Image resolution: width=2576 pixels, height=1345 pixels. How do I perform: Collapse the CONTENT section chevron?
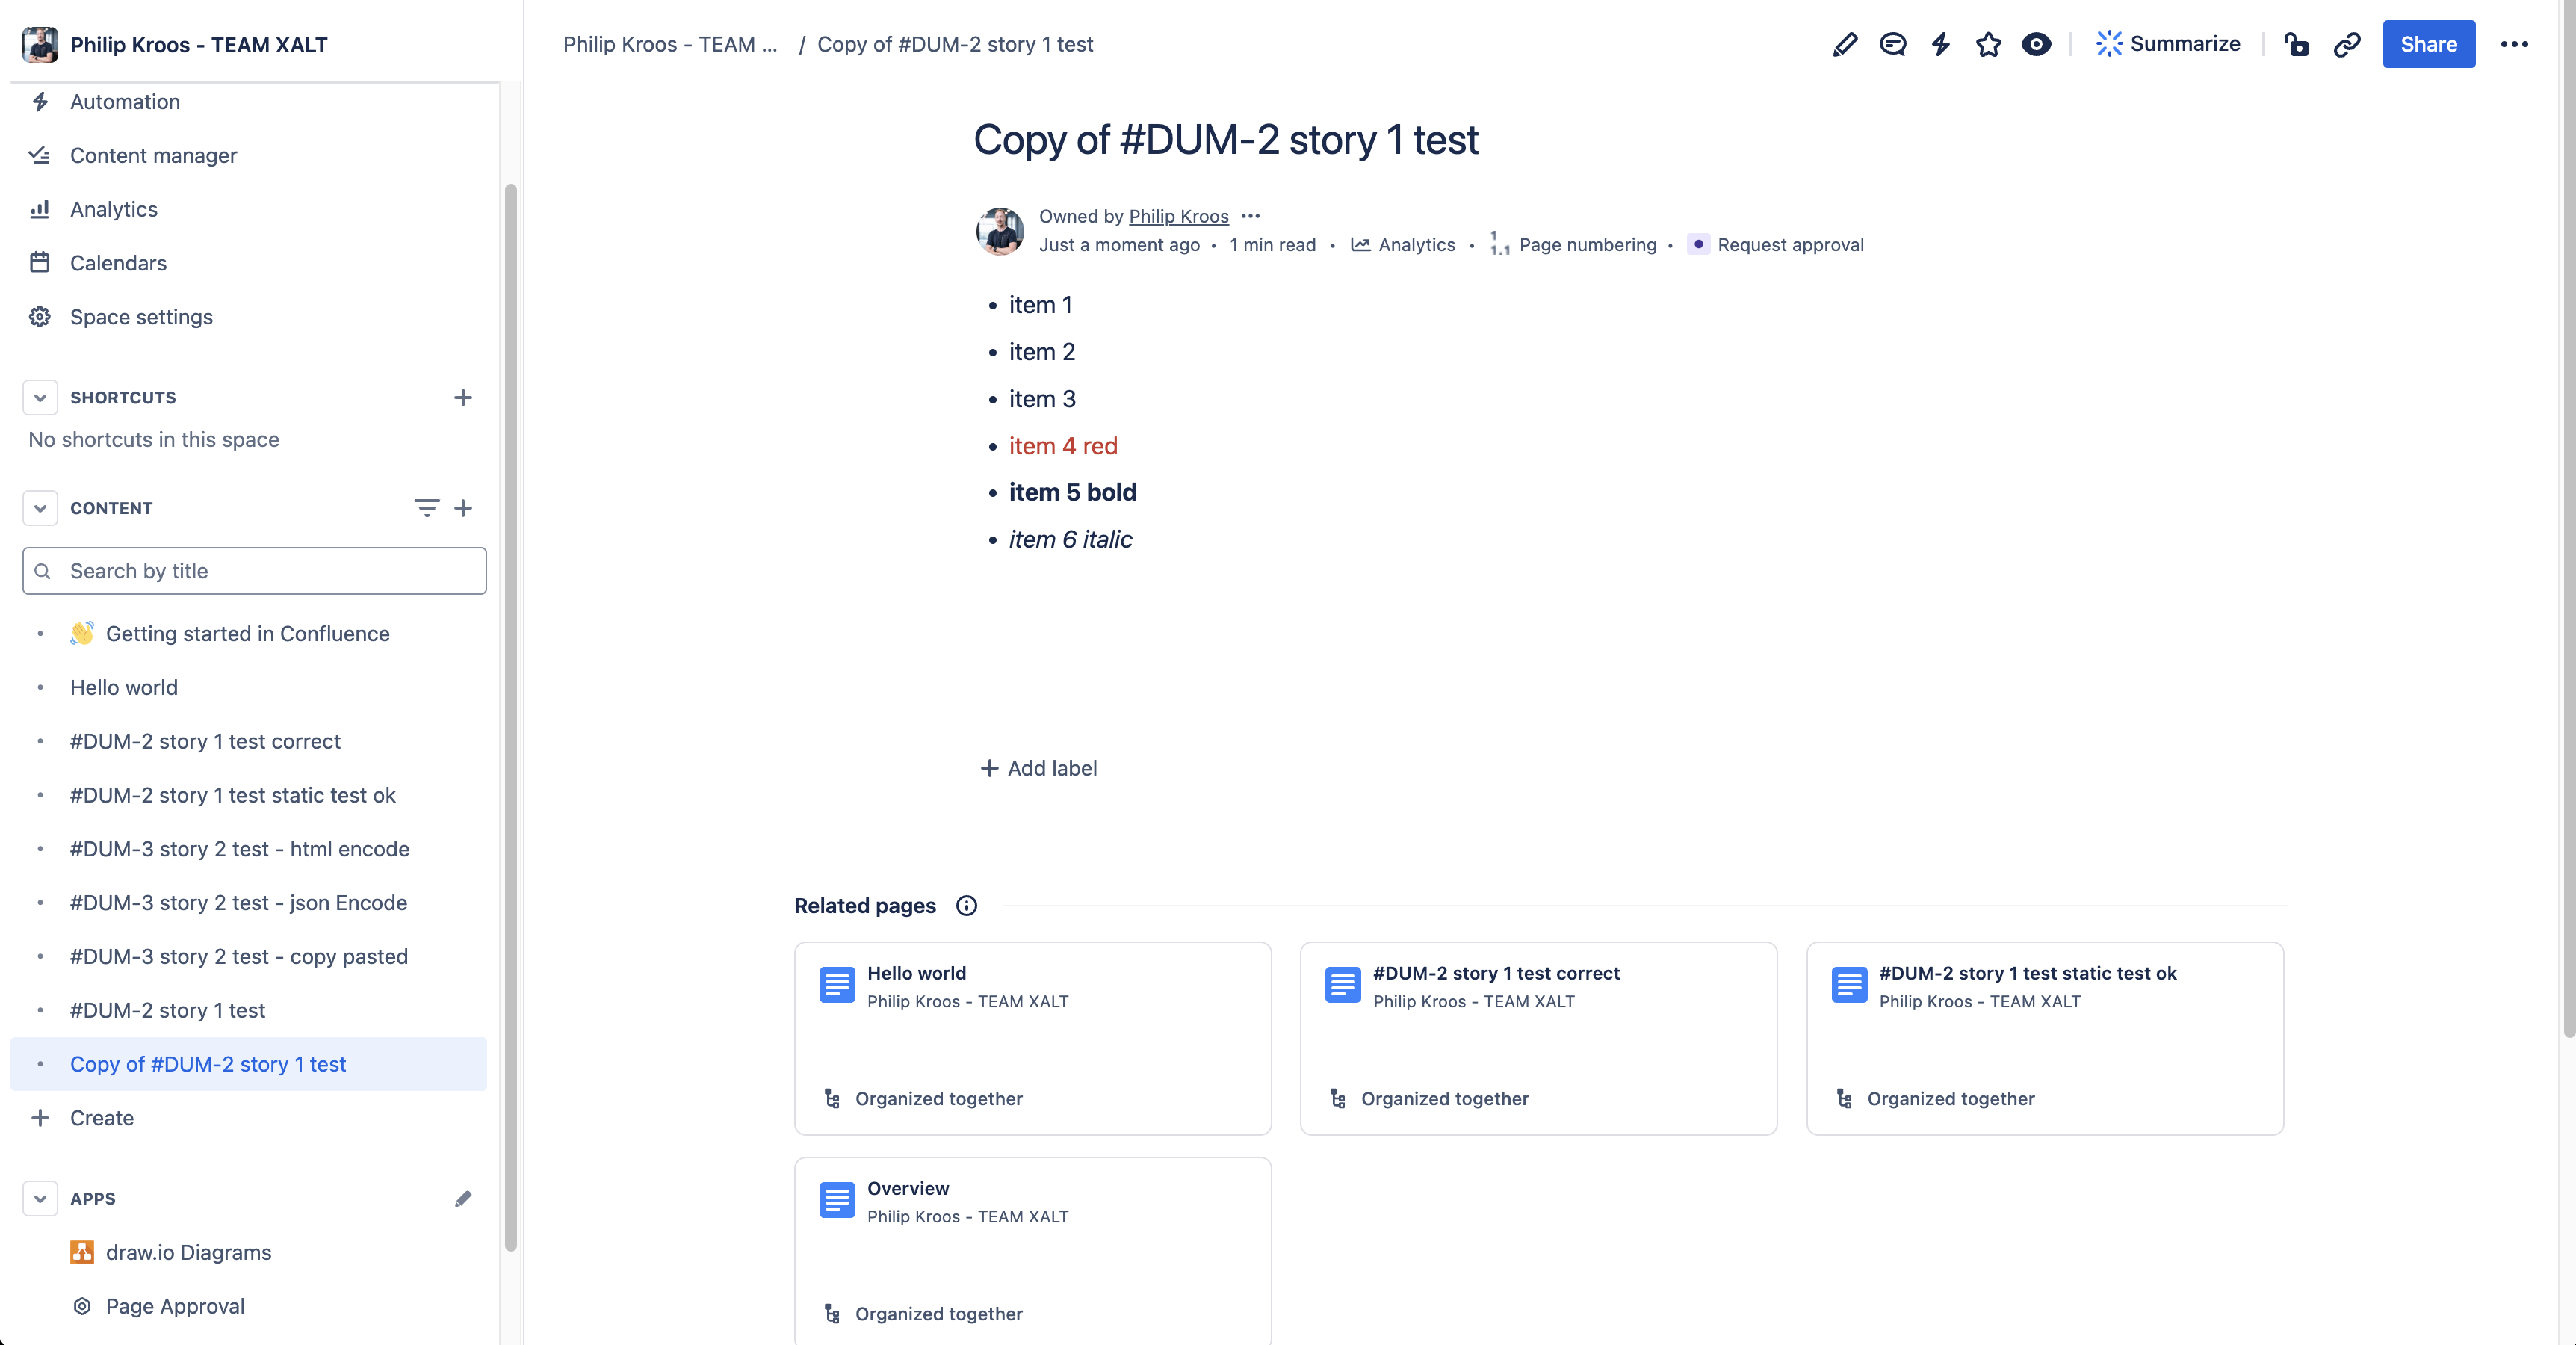[40, 508]
